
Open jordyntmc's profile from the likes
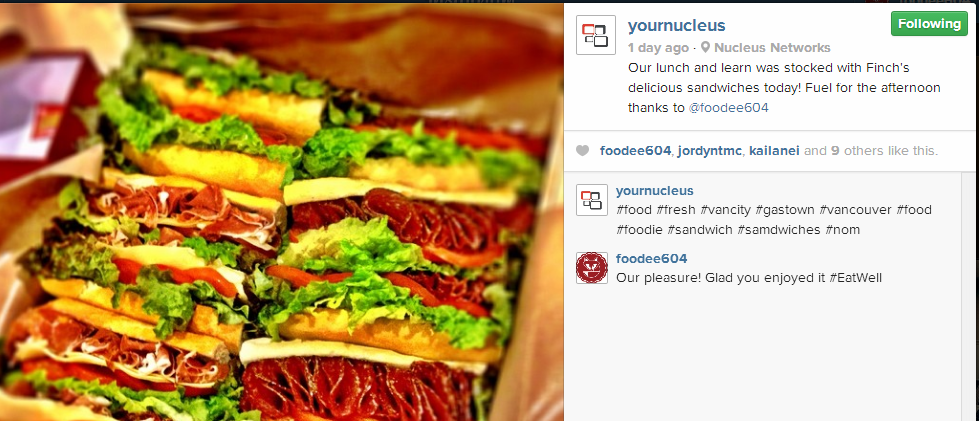point(711,151)
